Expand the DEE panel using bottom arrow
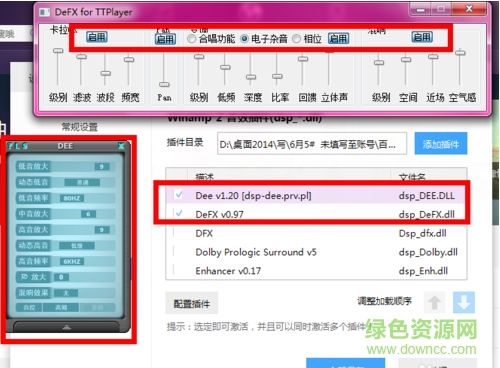 point(66,327)
